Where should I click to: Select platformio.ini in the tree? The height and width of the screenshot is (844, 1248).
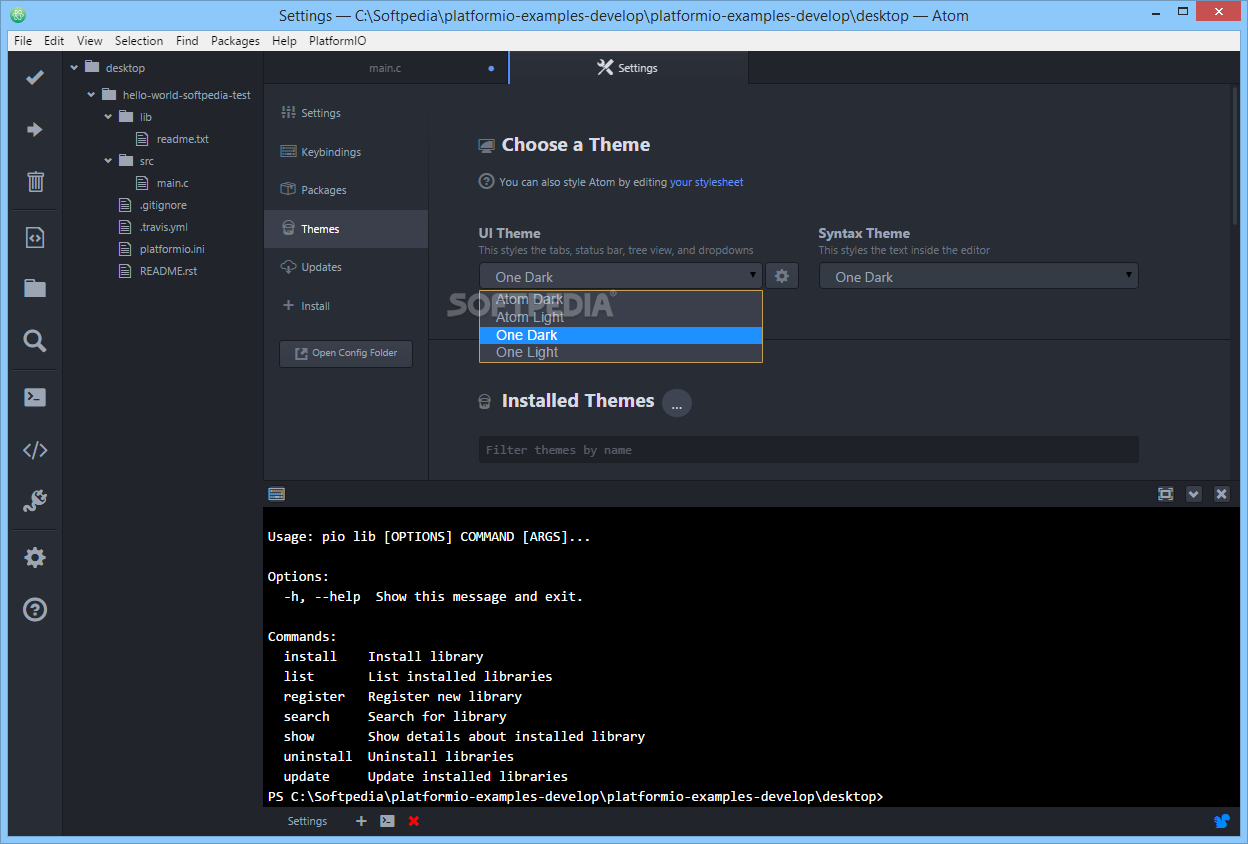(x=172, y=249)
